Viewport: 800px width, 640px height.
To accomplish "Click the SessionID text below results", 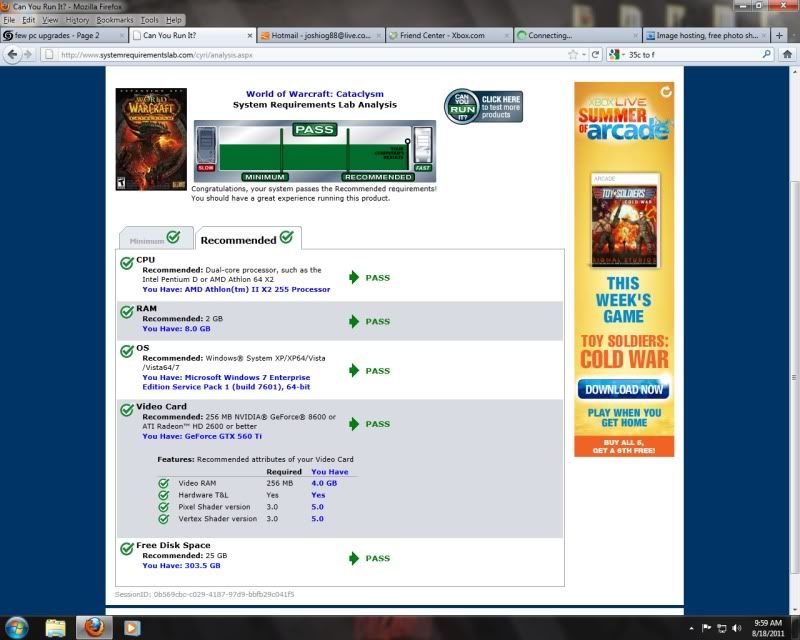I will click(205, 595).
